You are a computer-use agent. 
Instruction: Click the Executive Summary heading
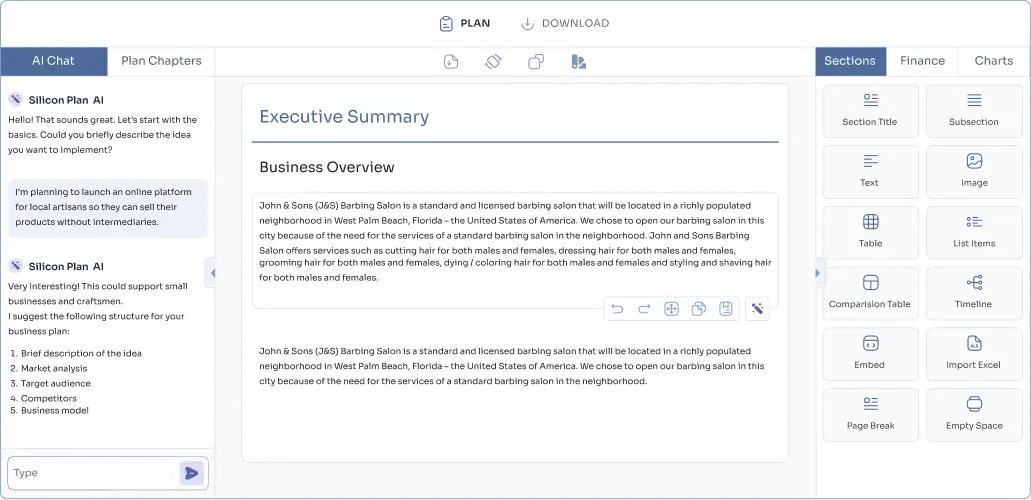[344, 116]
